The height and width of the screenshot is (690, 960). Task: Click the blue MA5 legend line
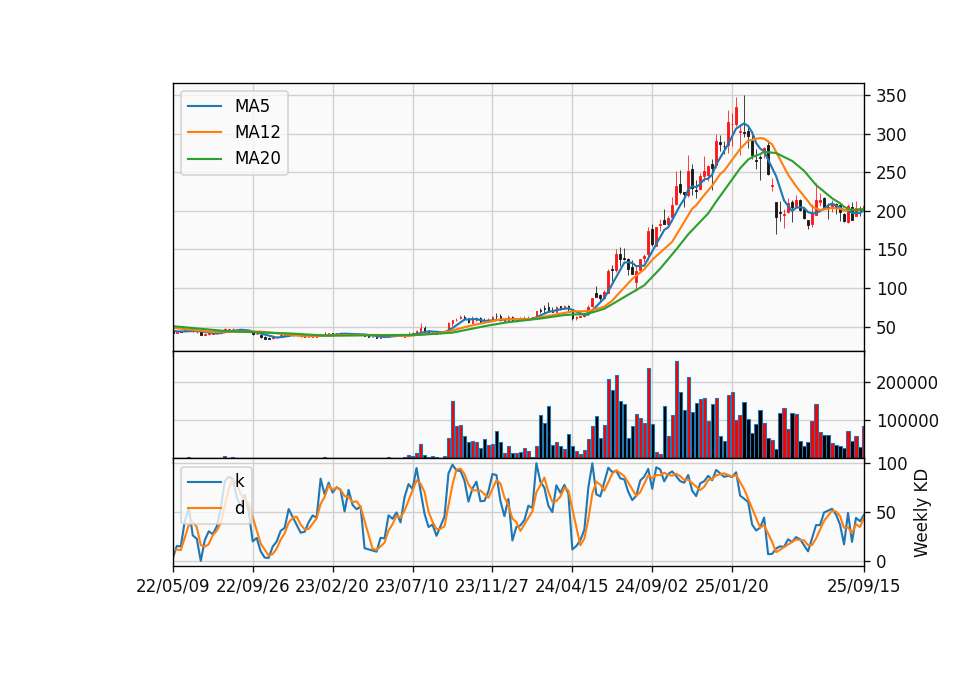tap(204, 106)
